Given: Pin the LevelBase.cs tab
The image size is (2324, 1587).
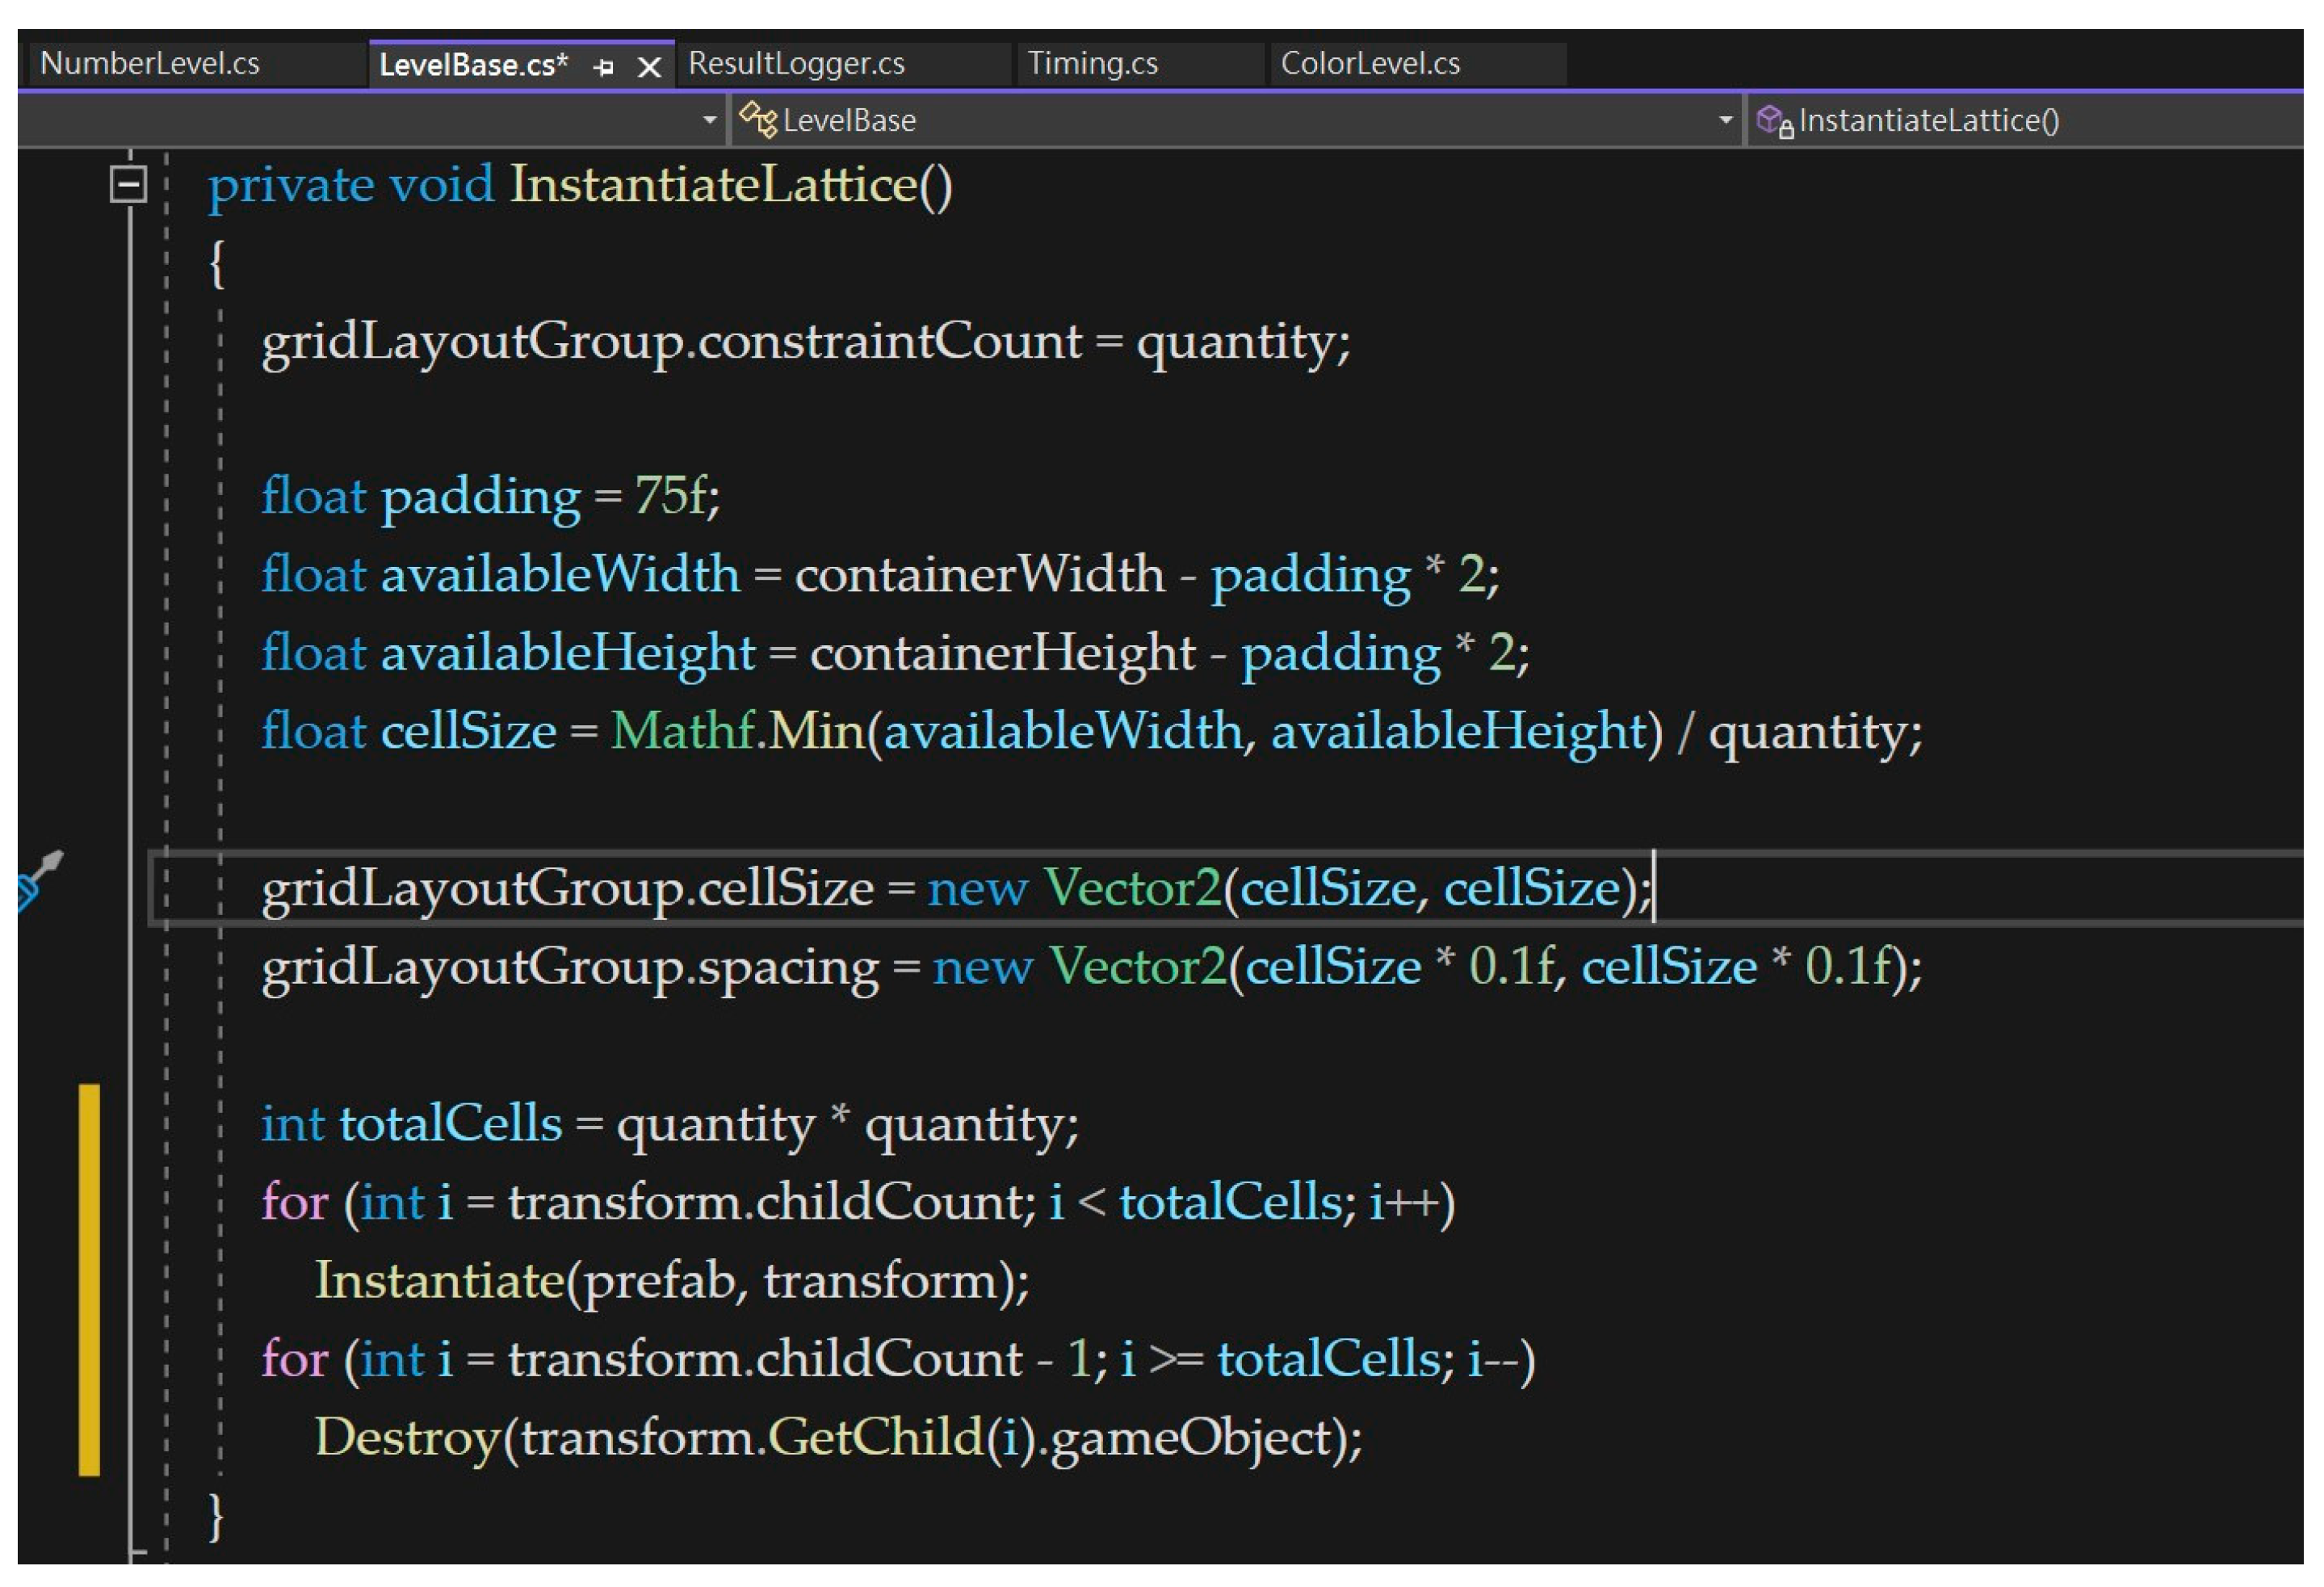Looking at the screenshot, I should click(x=604, y=67).
